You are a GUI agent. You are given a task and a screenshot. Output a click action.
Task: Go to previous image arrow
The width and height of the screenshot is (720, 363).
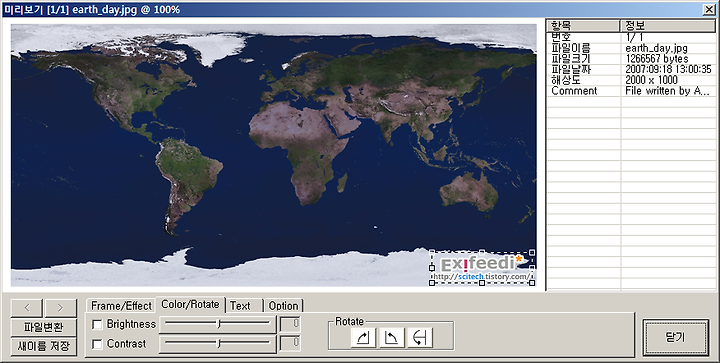pyautogui.click(x=27, y=307)
